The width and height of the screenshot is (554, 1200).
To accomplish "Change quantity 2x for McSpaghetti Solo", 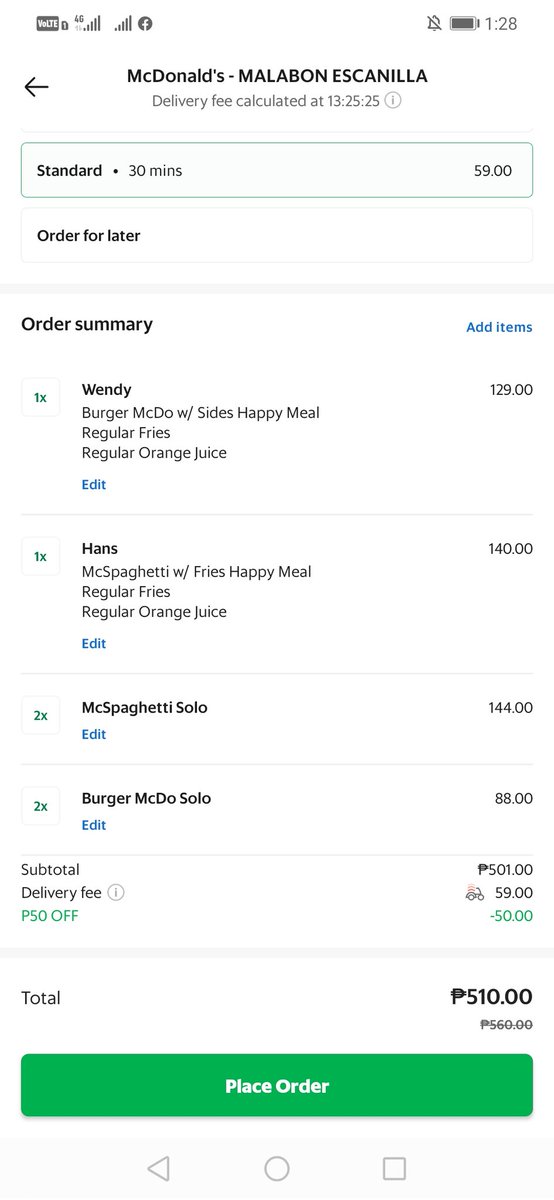I will [x=40, y=715].
